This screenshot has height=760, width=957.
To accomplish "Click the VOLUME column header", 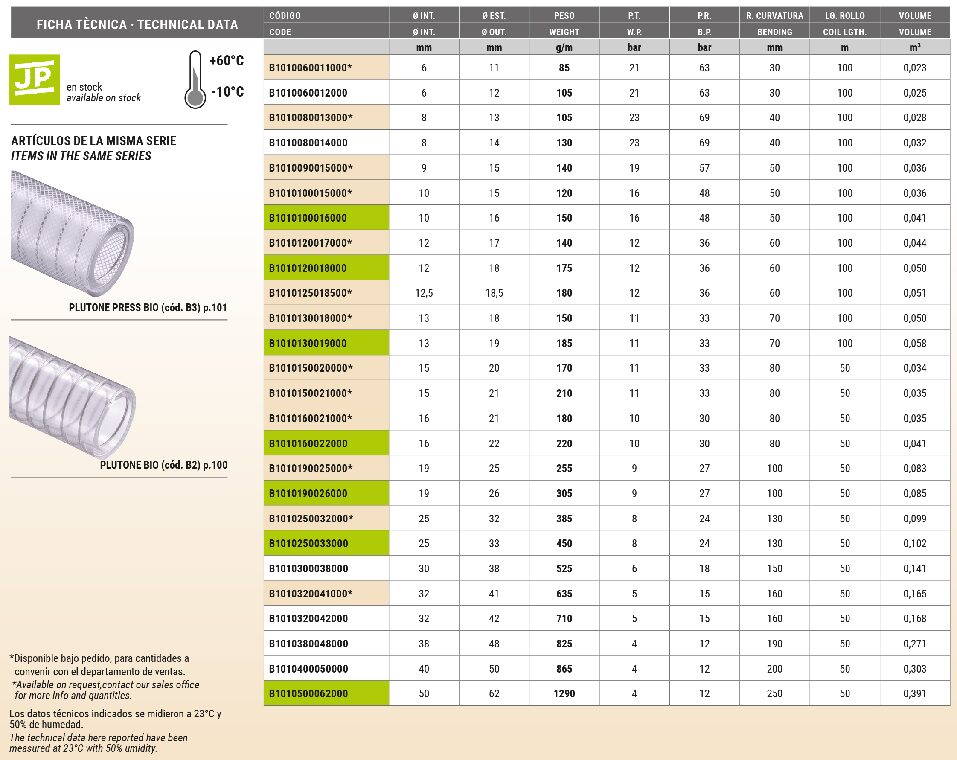I will click(x=914, y=16).
